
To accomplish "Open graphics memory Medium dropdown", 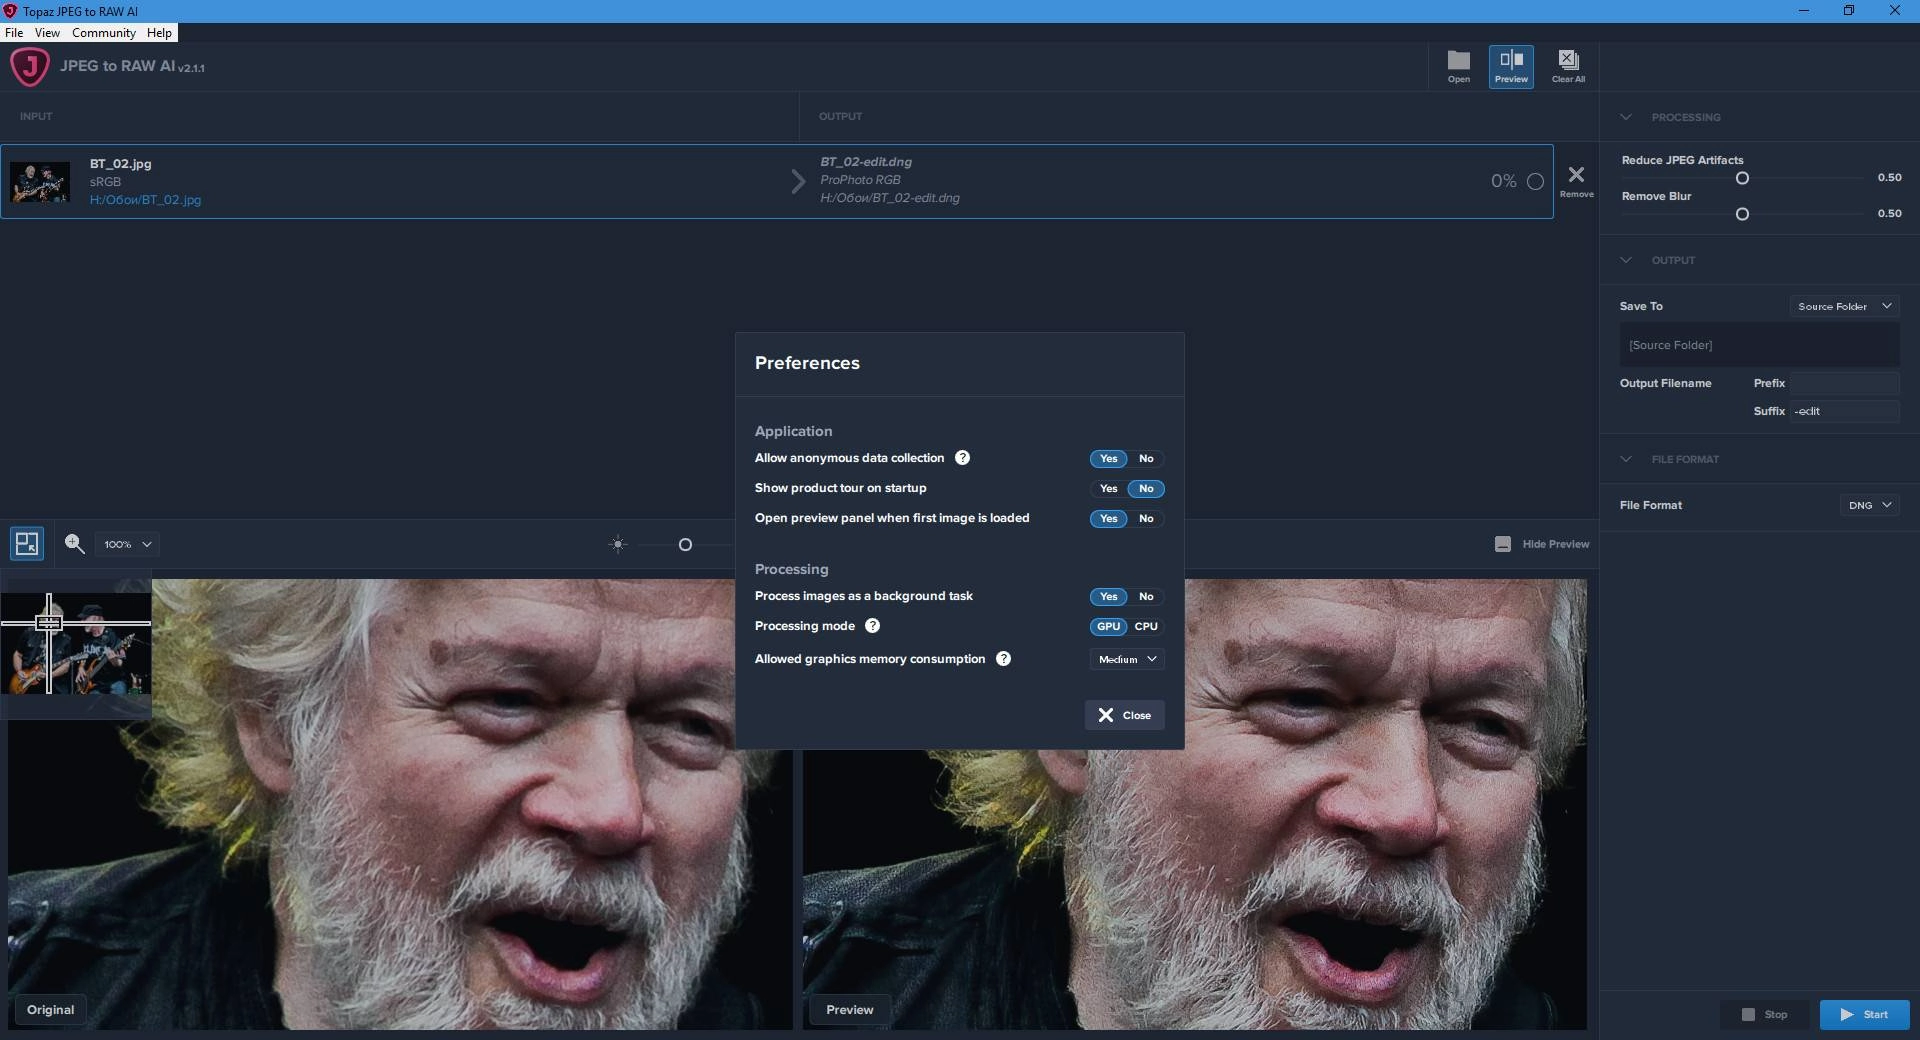I will (1127, 659).
